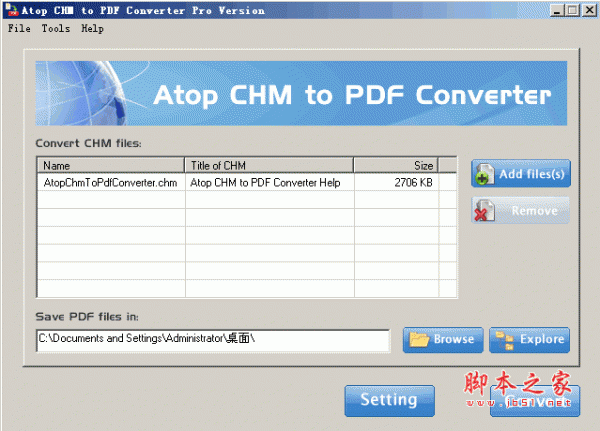Click the Convert button under the watermark
Screen dimensions: 600x431
(535, 401)
